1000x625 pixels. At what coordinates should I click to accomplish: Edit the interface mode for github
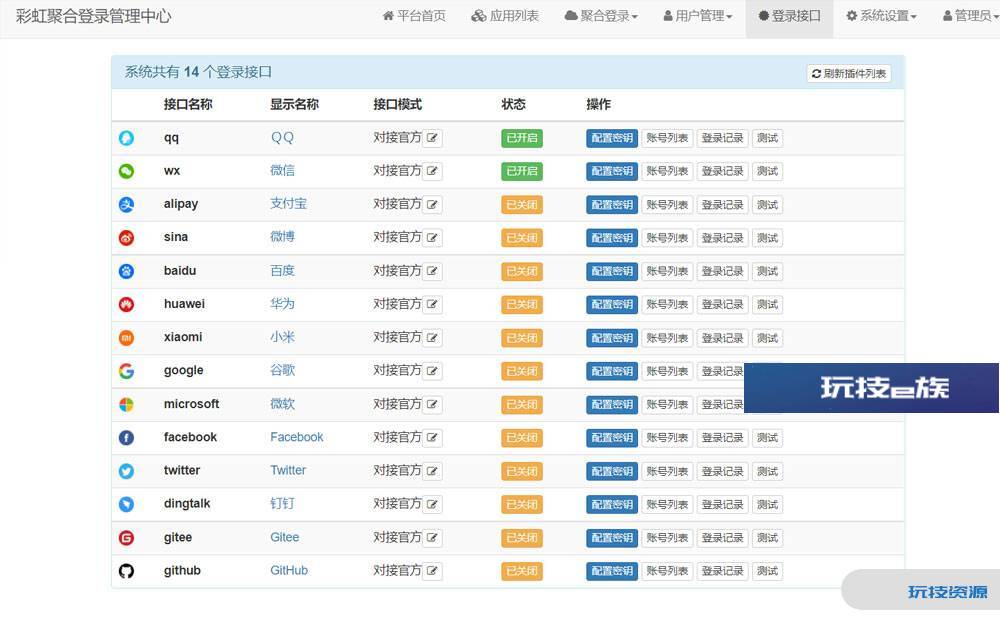[432, 571]
